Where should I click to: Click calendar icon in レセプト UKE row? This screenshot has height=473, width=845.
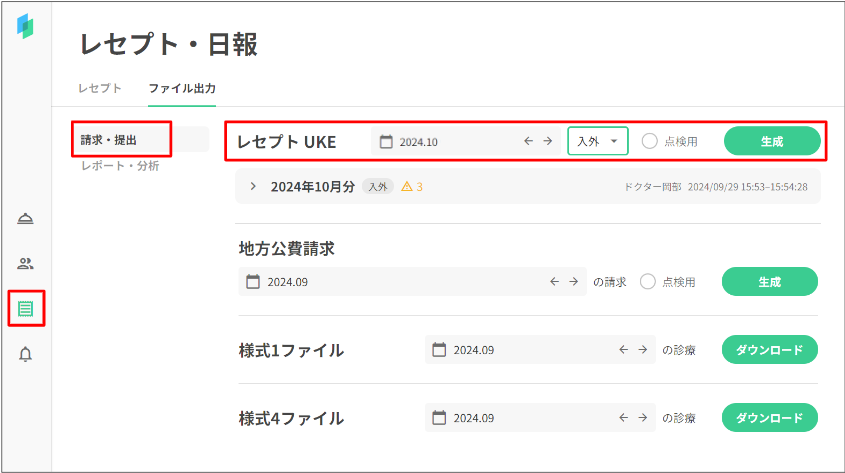point(386,142)
